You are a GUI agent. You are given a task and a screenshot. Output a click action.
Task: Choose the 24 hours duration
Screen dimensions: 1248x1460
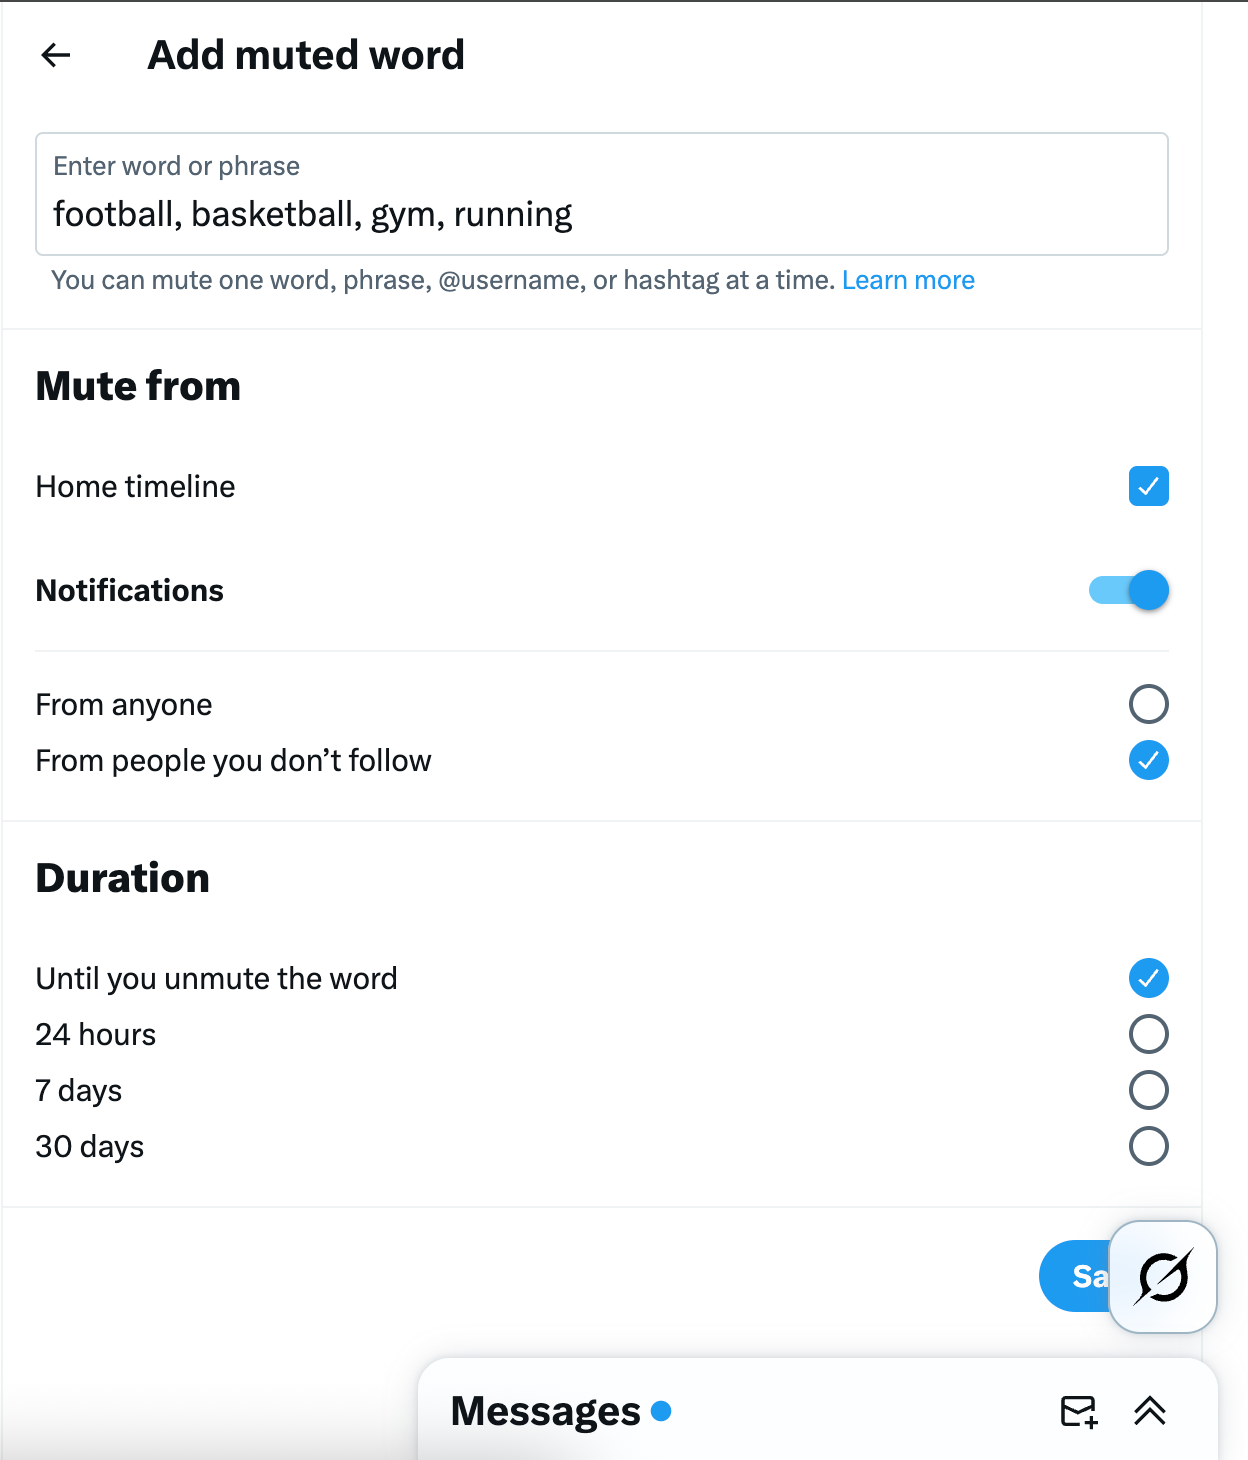[1148, 1034]
